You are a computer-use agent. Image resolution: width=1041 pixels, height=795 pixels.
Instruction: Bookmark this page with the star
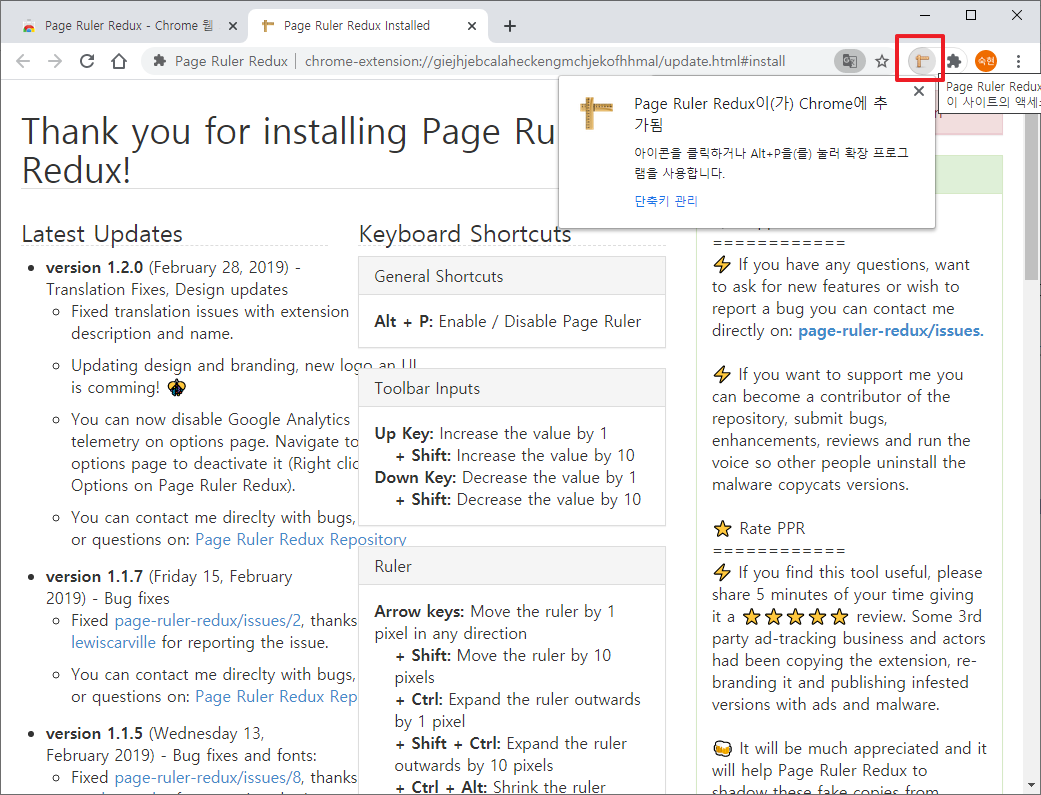coord(882,62)
